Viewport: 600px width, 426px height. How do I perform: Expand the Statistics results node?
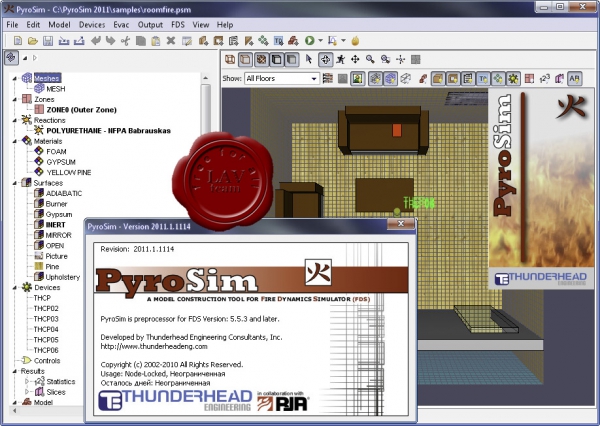point(27,381)
